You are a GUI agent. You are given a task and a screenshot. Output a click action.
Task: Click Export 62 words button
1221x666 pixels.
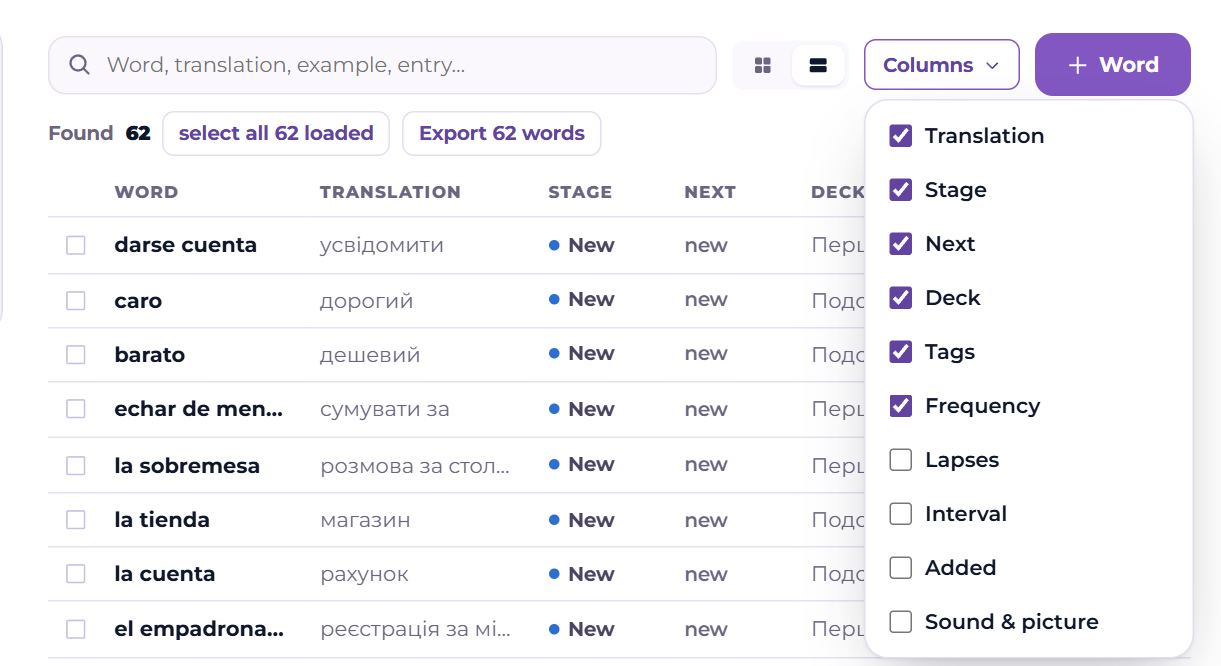pos(502,133)
